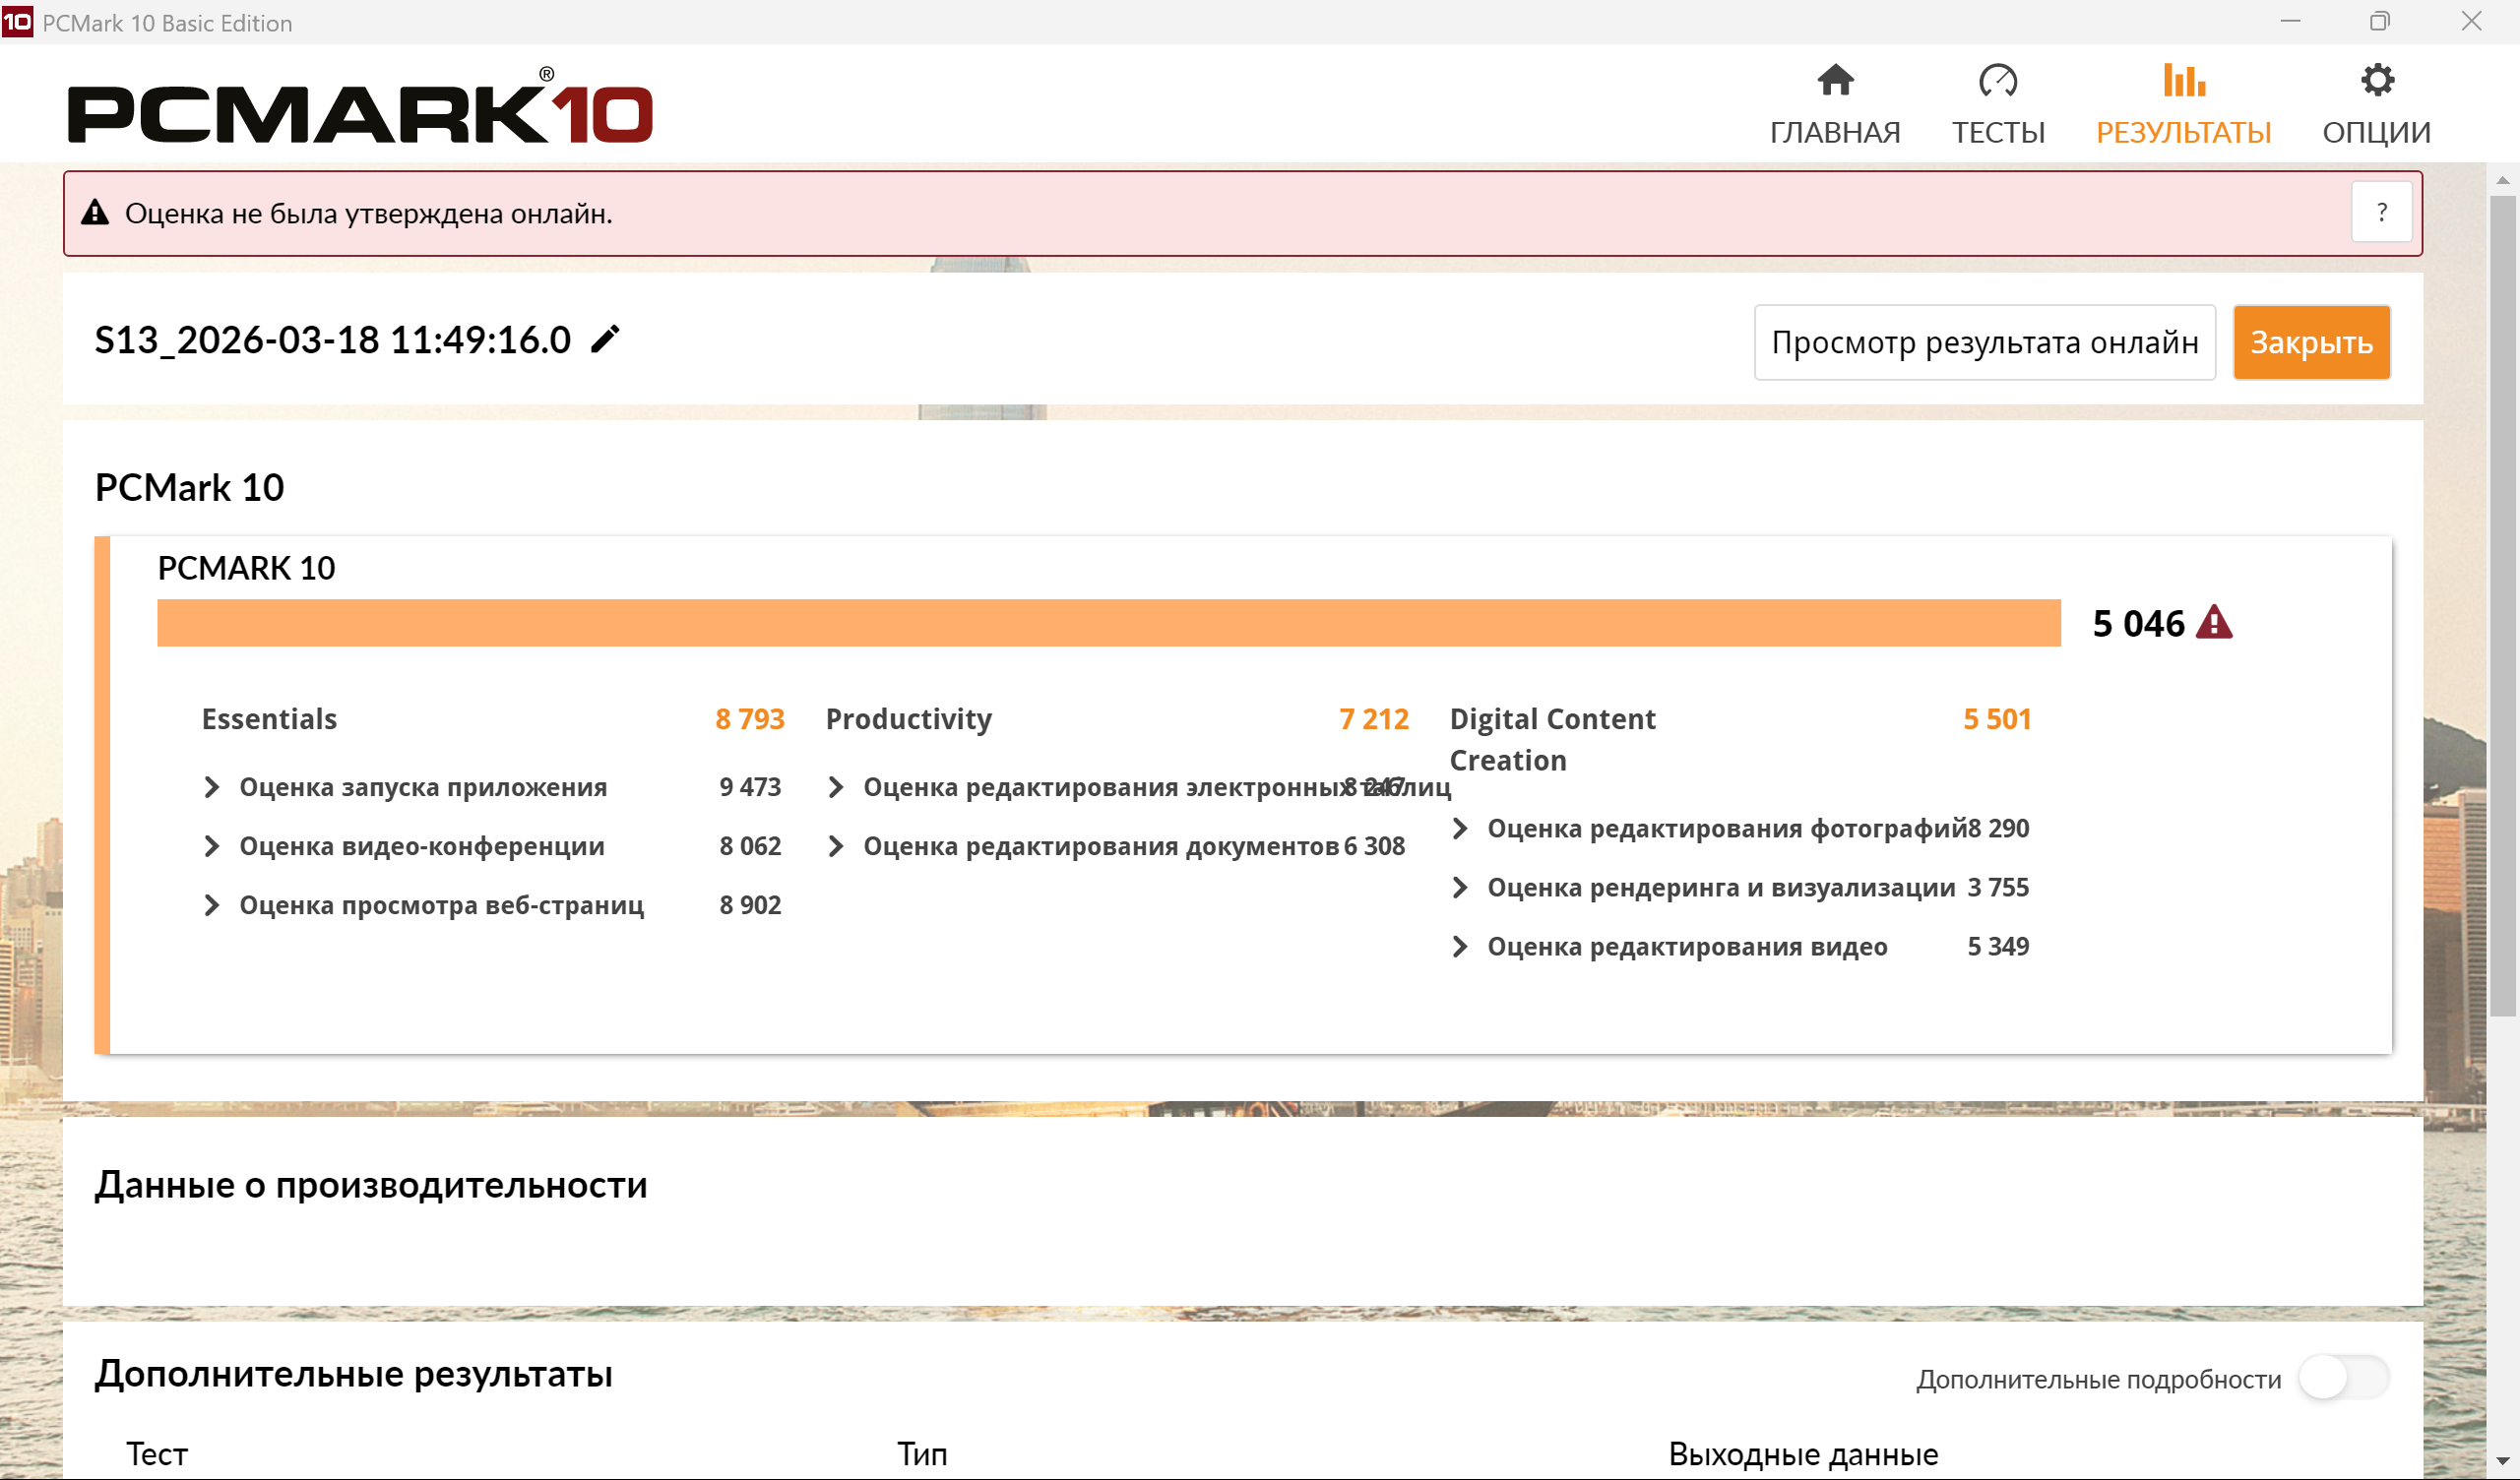The image size is (2520, 1480).
Task: Click the pencil icon to rename result
Action: (x=605, y=340)
